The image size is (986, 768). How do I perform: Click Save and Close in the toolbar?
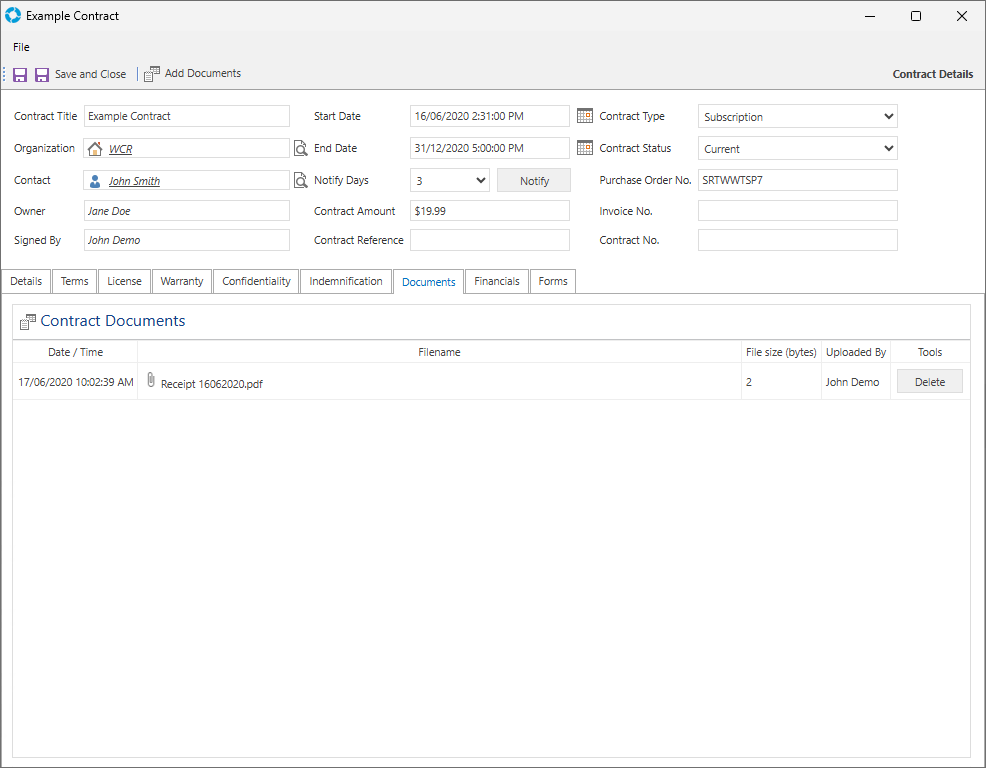[x=80, y=74]
